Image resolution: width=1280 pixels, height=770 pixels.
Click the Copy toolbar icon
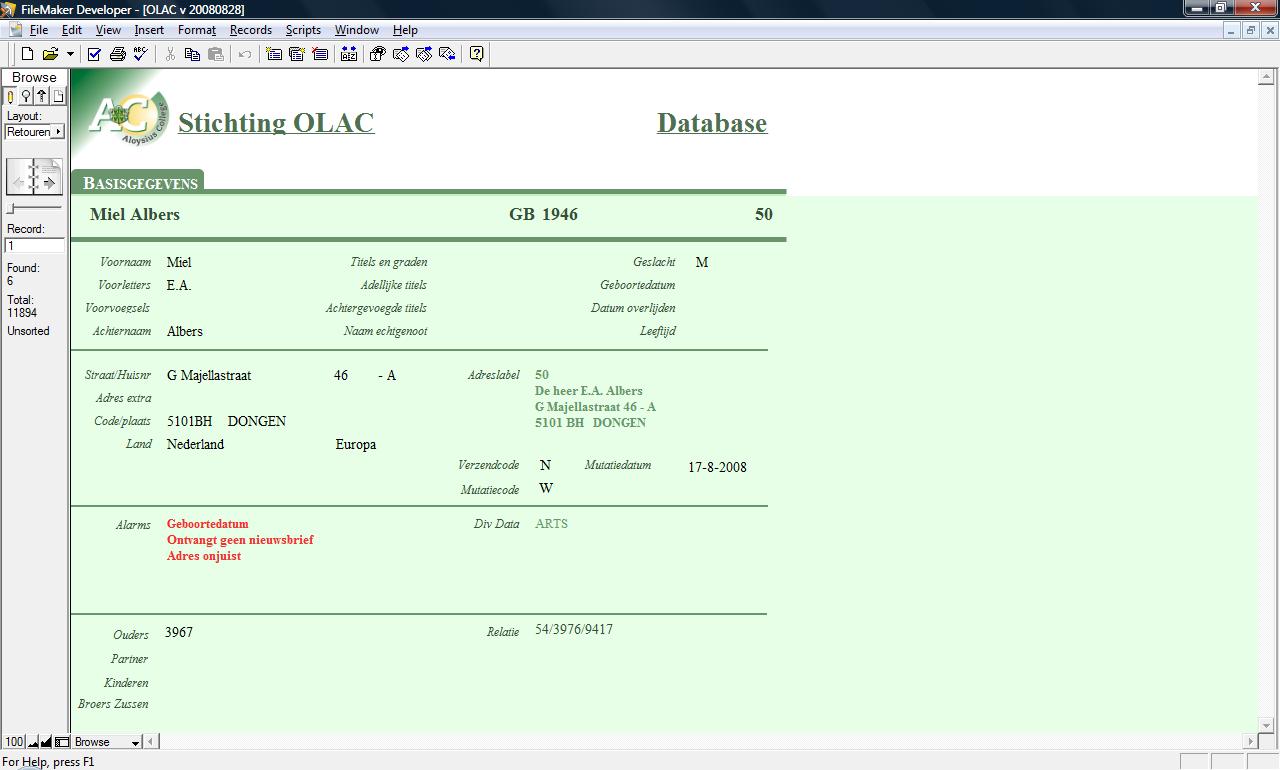tap(192, 54)
